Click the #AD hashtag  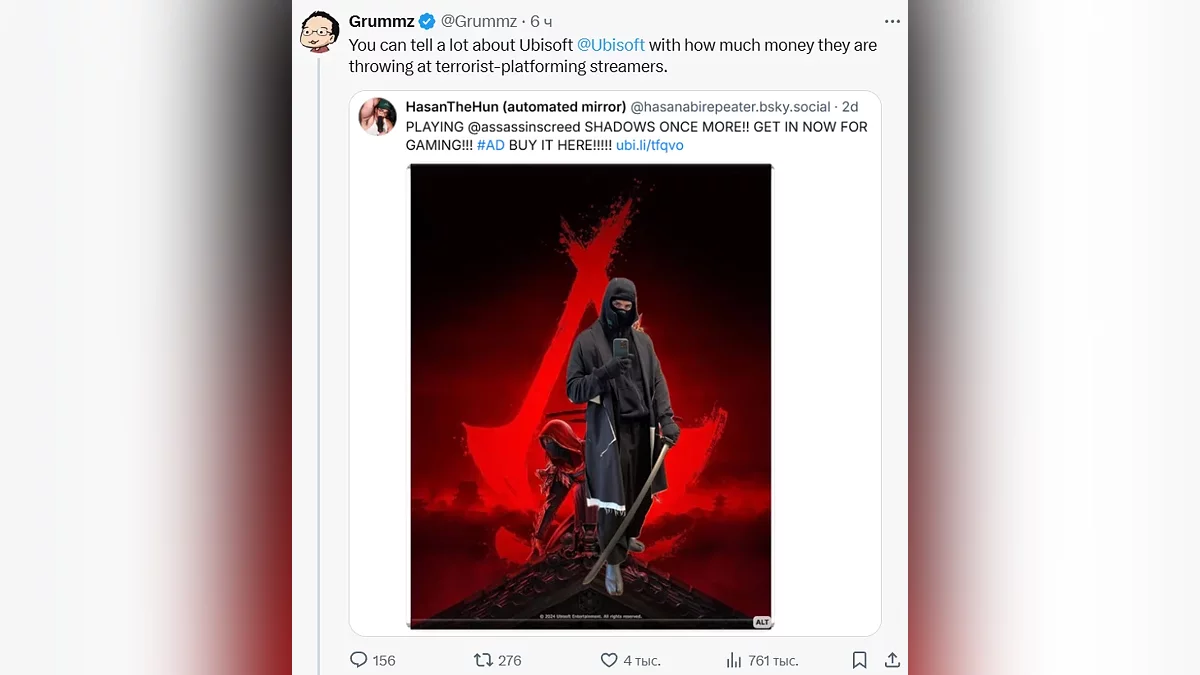click(x=490, y=145)
